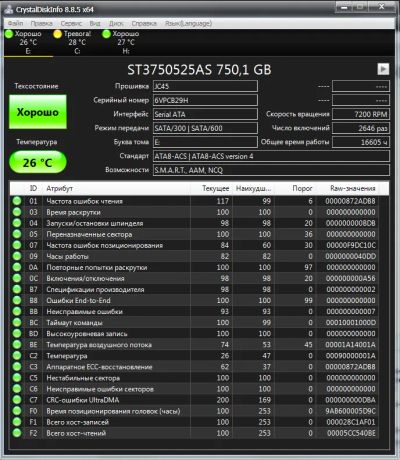Click the 2646 раз power-on count field
This screenshot has width=400, height=460.
pos(361,128)
